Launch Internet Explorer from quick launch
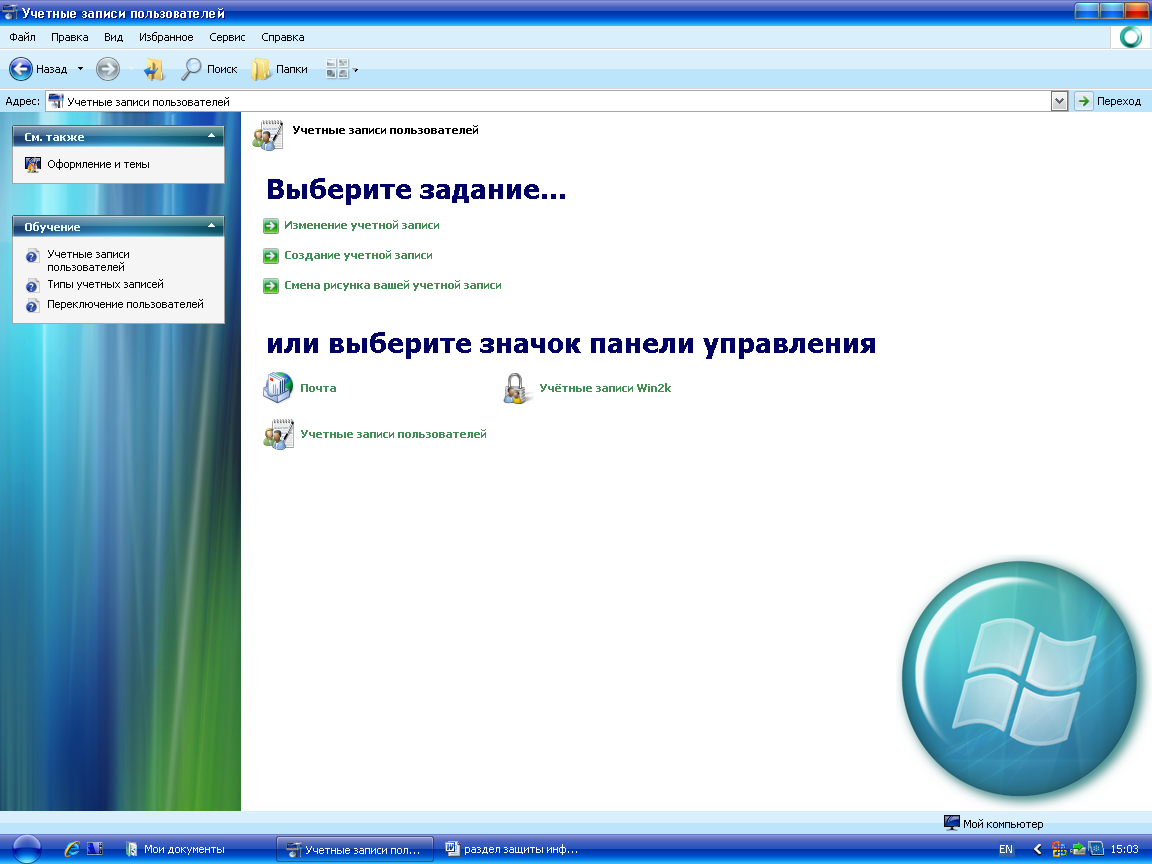1152x864 pixels. [x=72, y=849]
